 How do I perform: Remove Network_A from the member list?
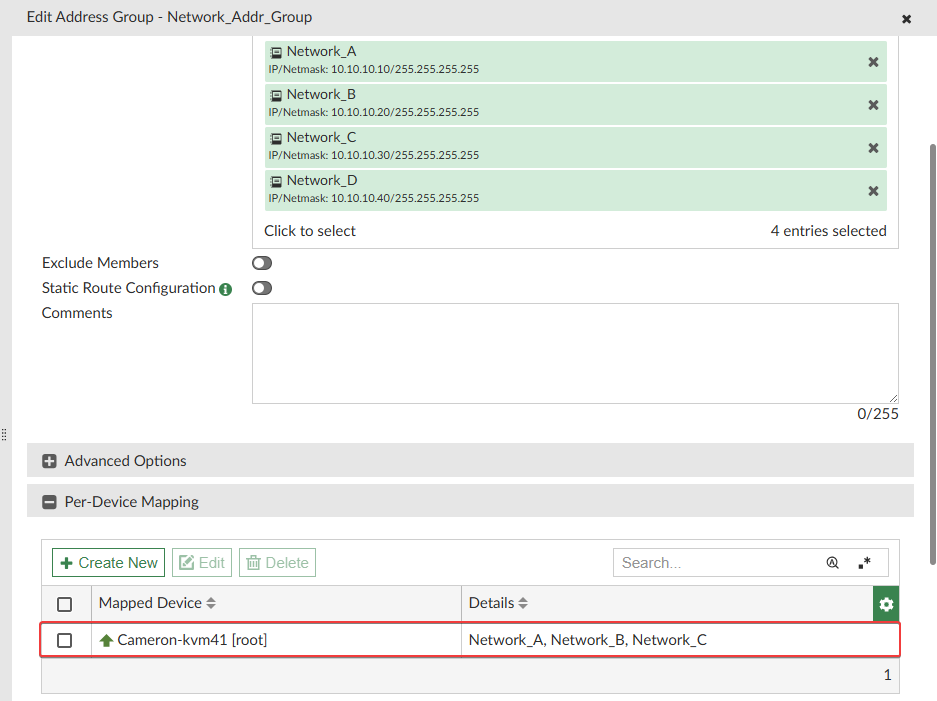(x=873, y=62)
